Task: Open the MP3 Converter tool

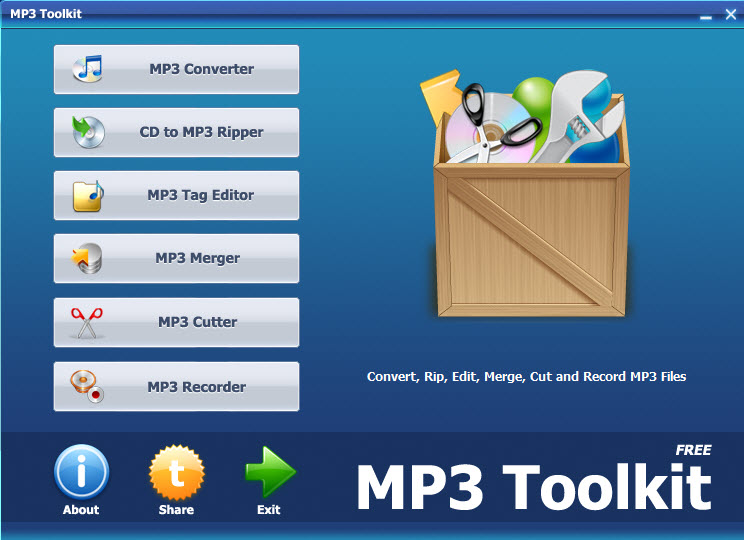Action: [x=177, y=69]
